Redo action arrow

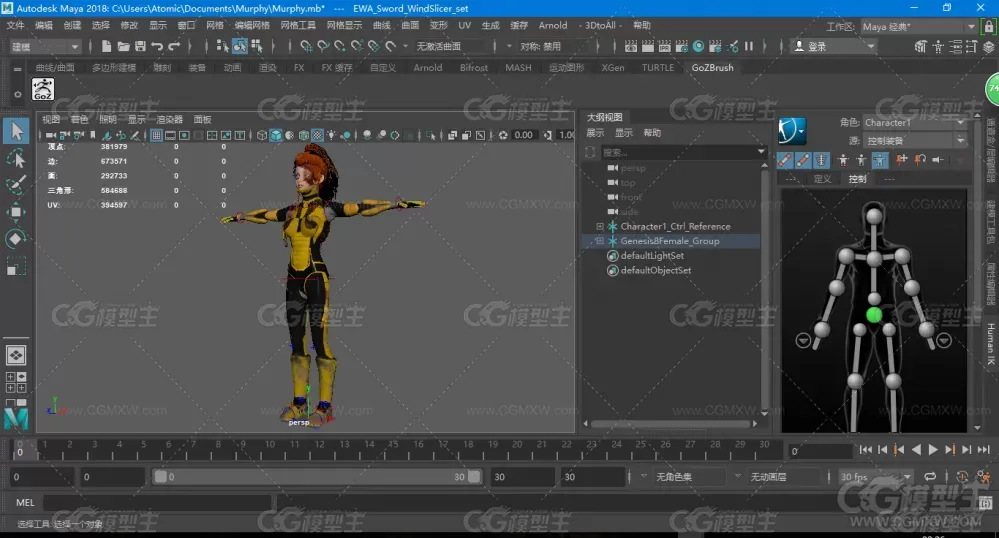click(174, 46)
